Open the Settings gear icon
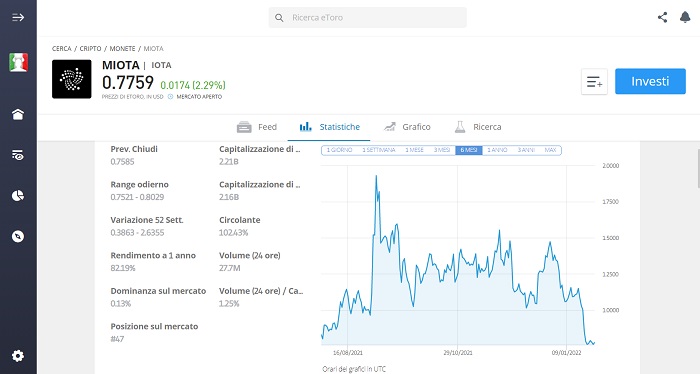Screen dimensions: 700x374 pyautogui.click(x=18, y=356)
